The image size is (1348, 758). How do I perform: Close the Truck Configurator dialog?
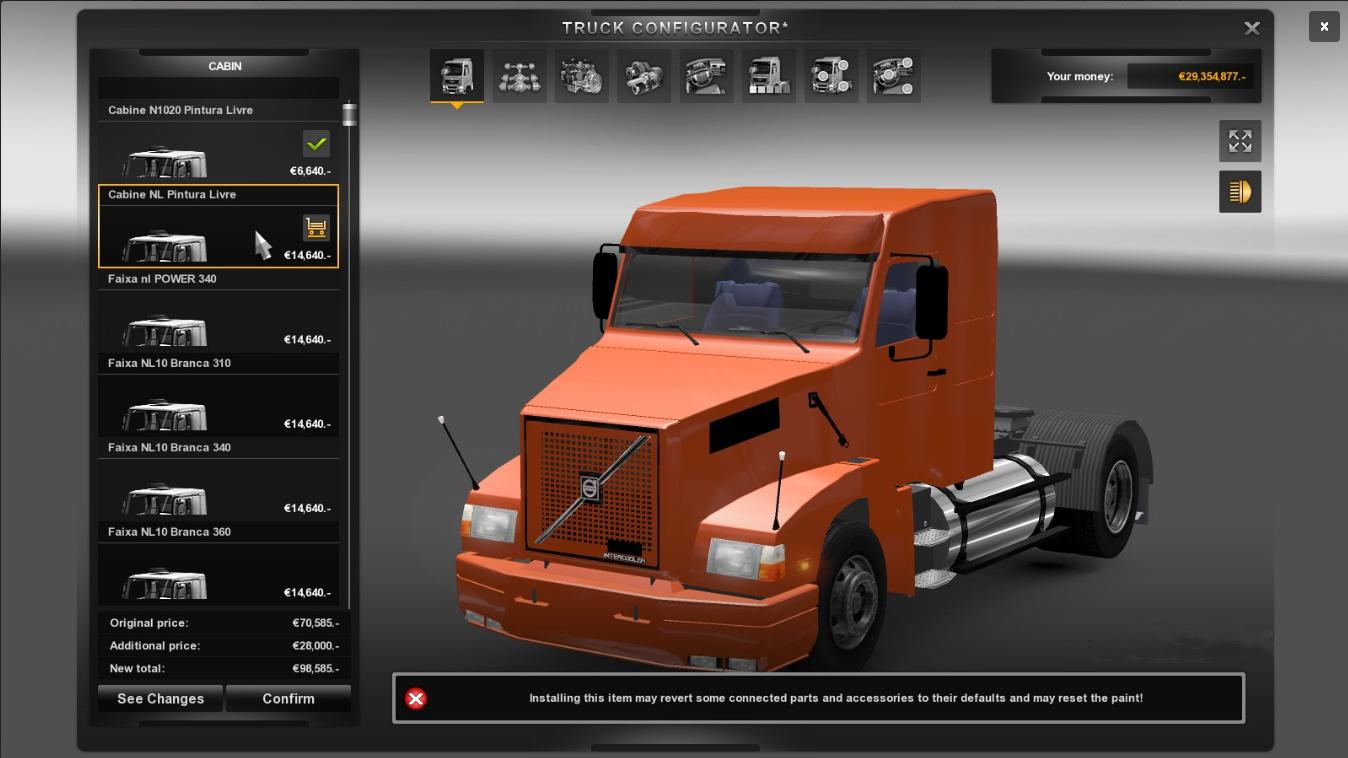tap(1251, 29)
